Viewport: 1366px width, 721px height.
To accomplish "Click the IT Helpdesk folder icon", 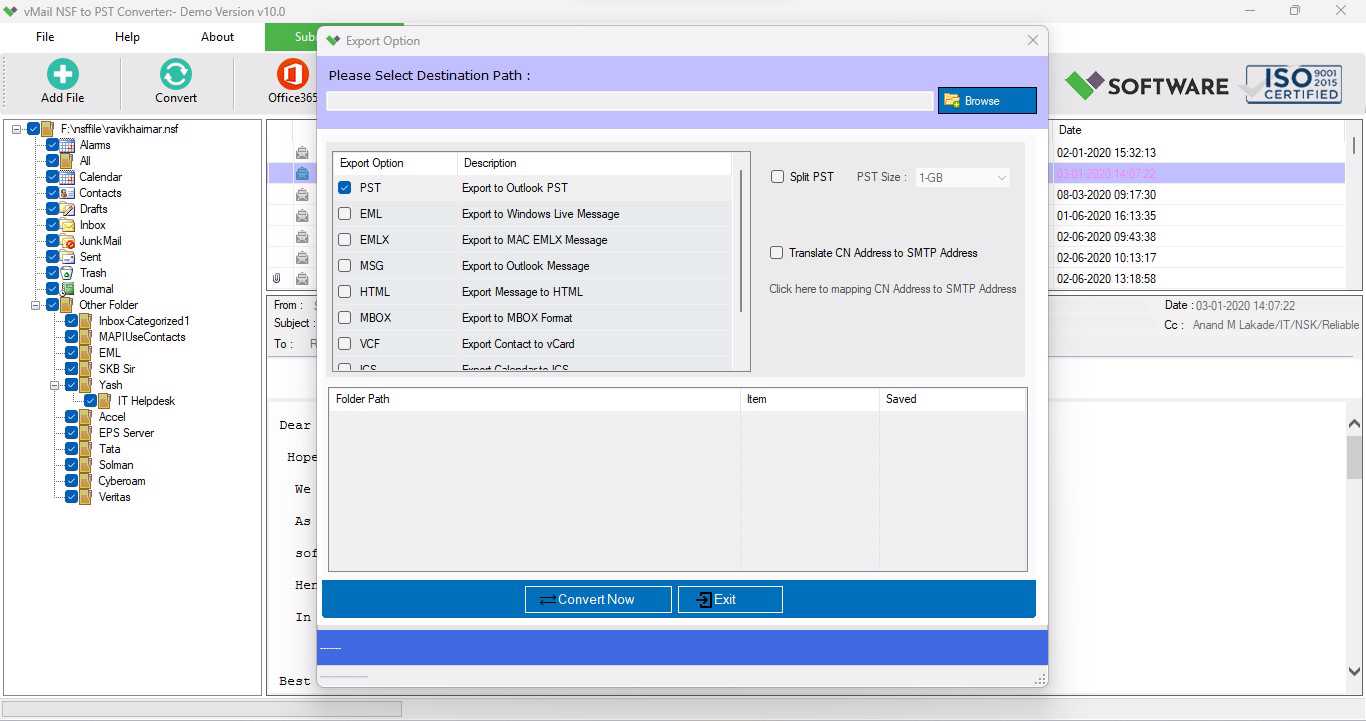I will [105, 401].
